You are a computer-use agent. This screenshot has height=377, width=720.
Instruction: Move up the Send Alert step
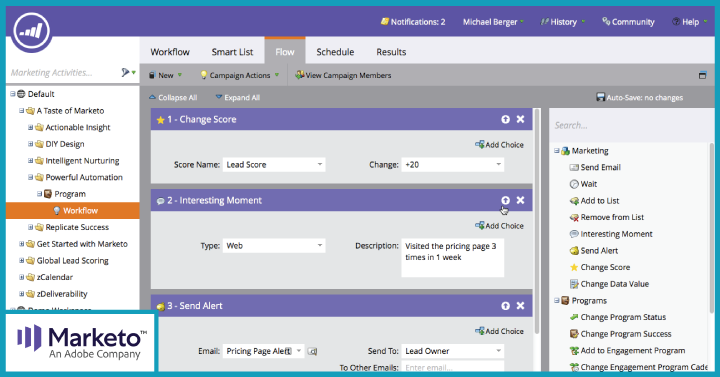pyautogui.click(x=506, y=306)
